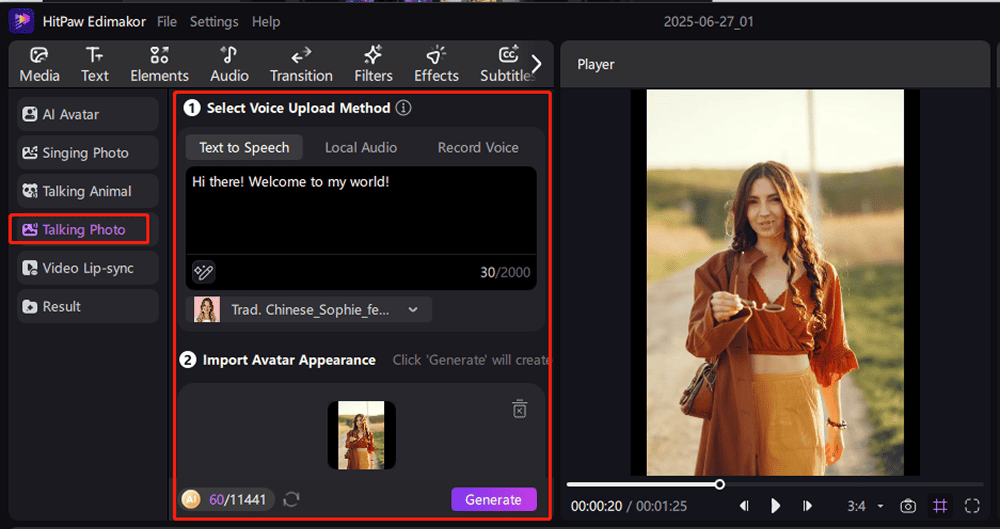Select AI Avatar in sidebar
This screenshot has height=529, width=1000.
coord(88,114)
